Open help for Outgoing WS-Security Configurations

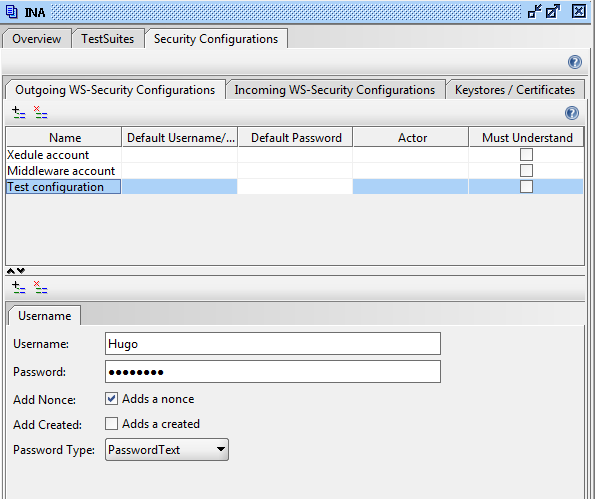click(x=572, y=113)
